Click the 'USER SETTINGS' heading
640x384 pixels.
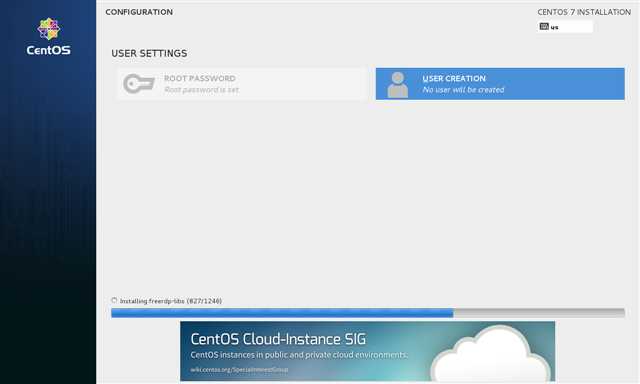tap(149, 53)
